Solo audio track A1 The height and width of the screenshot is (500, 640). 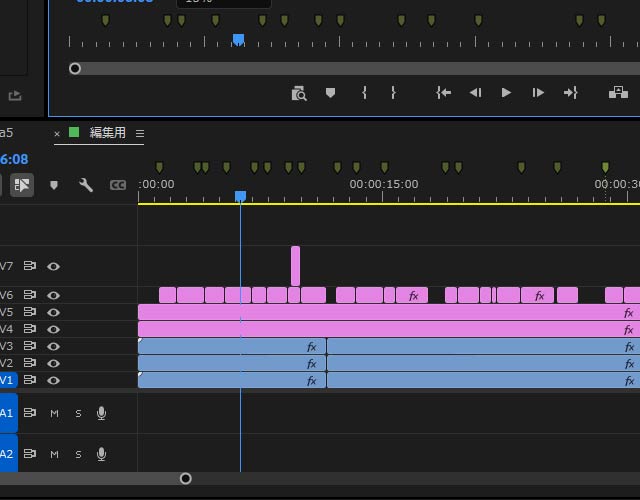[x=78, y=413]
